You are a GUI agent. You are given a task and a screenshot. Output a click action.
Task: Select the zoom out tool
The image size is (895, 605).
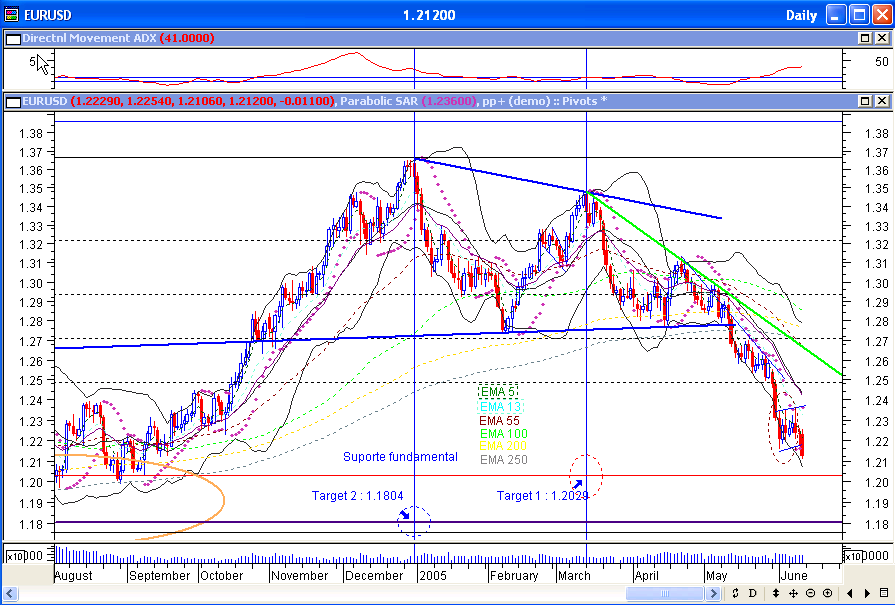[x=810, y=593]
